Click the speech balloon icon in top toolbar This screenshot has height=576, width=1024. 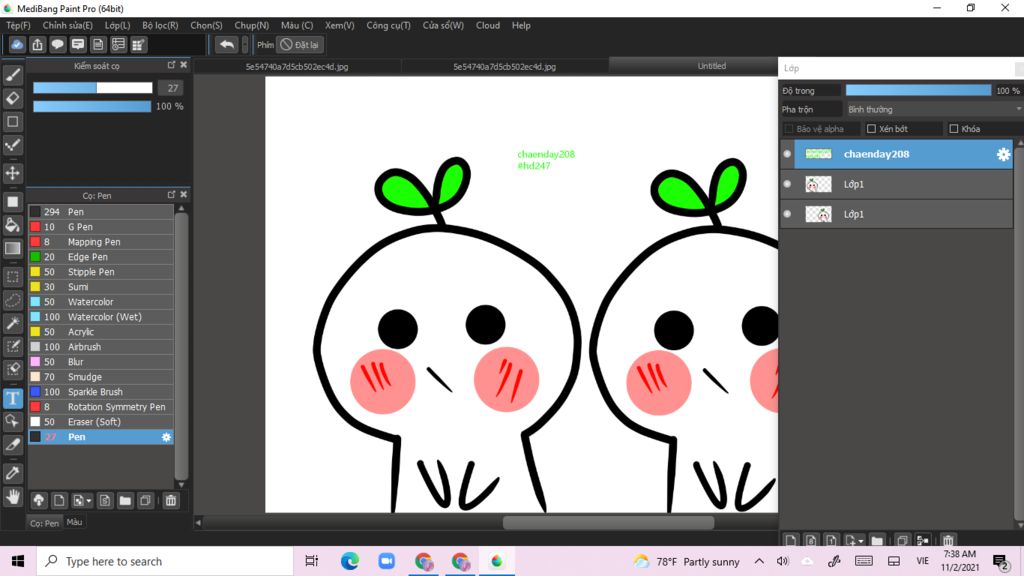[x=57, y=44]
